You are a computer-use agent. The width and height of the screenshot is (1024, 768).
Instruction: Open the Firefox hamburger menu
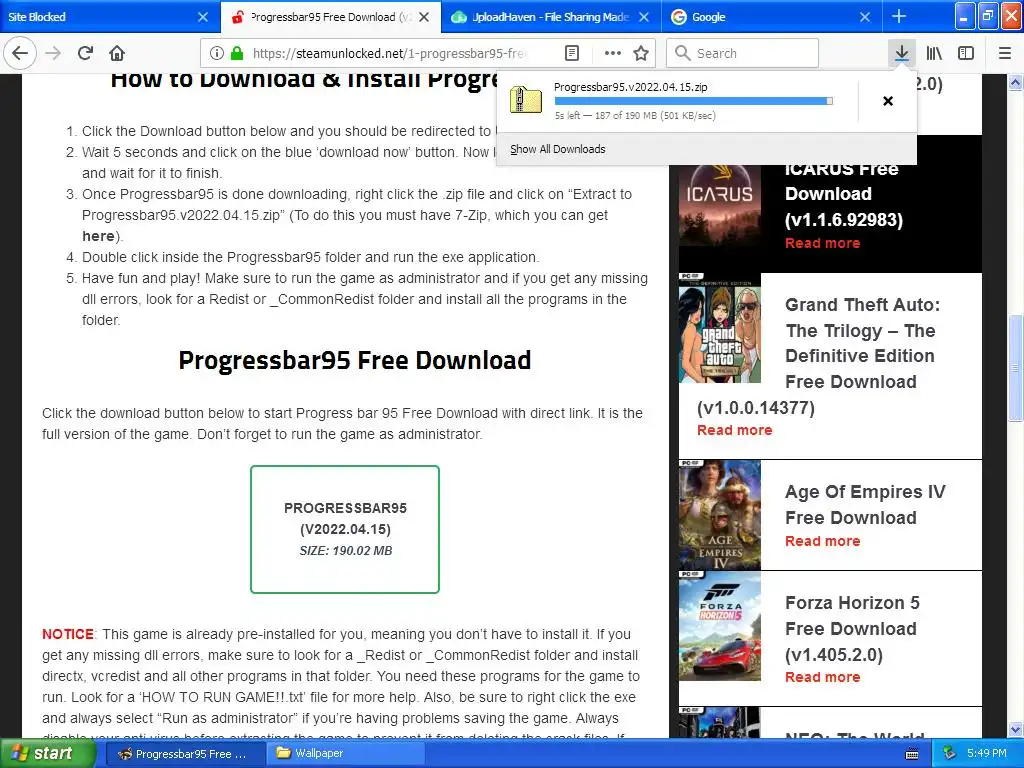(x=1004, y=53)
